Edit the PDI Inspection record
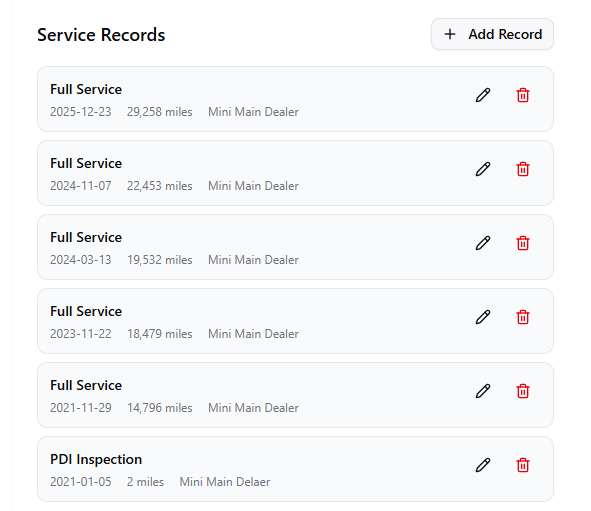 pyautogui.click(x=483, y=465)
